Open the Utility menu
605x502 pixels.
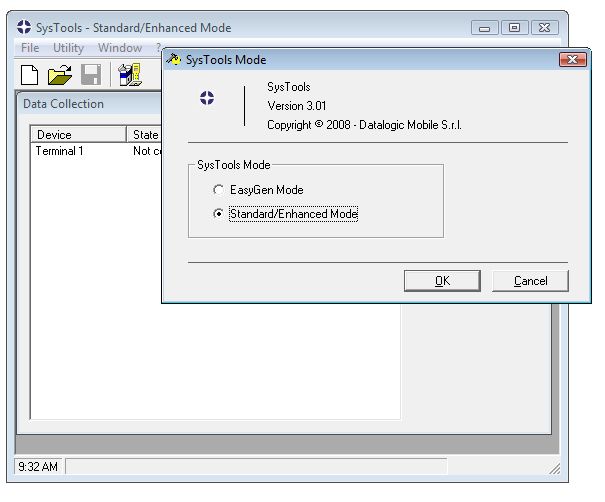pos(68,48)
